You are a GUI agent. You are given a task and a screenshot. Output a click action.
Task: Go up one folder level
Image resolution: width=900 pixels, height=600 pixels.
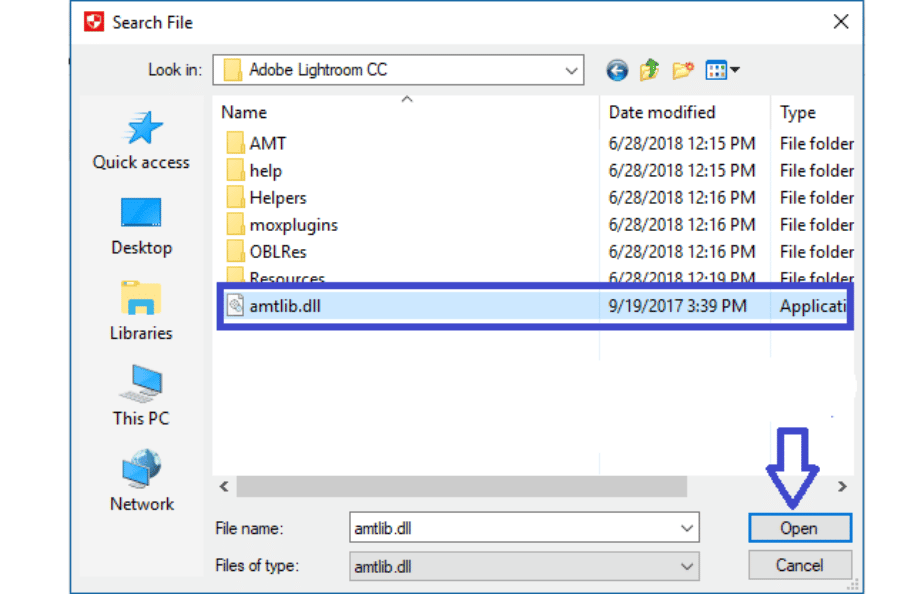pyautogui.click(x=649, y=70)
